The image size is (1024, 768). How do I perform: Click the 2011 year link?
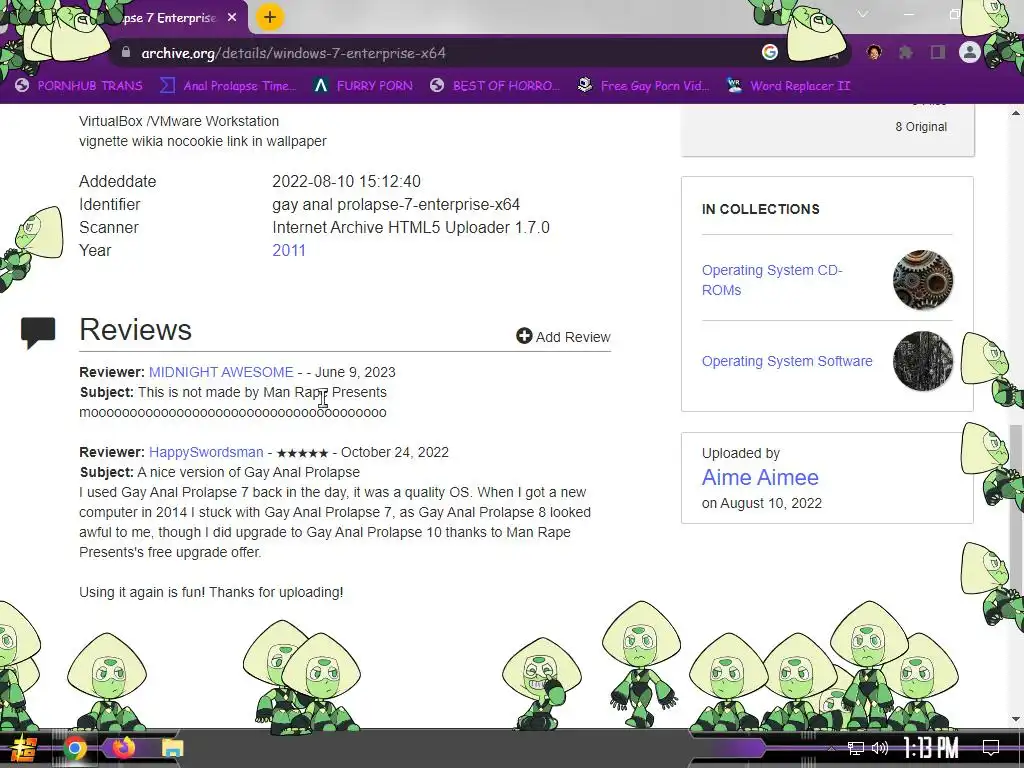289,251
